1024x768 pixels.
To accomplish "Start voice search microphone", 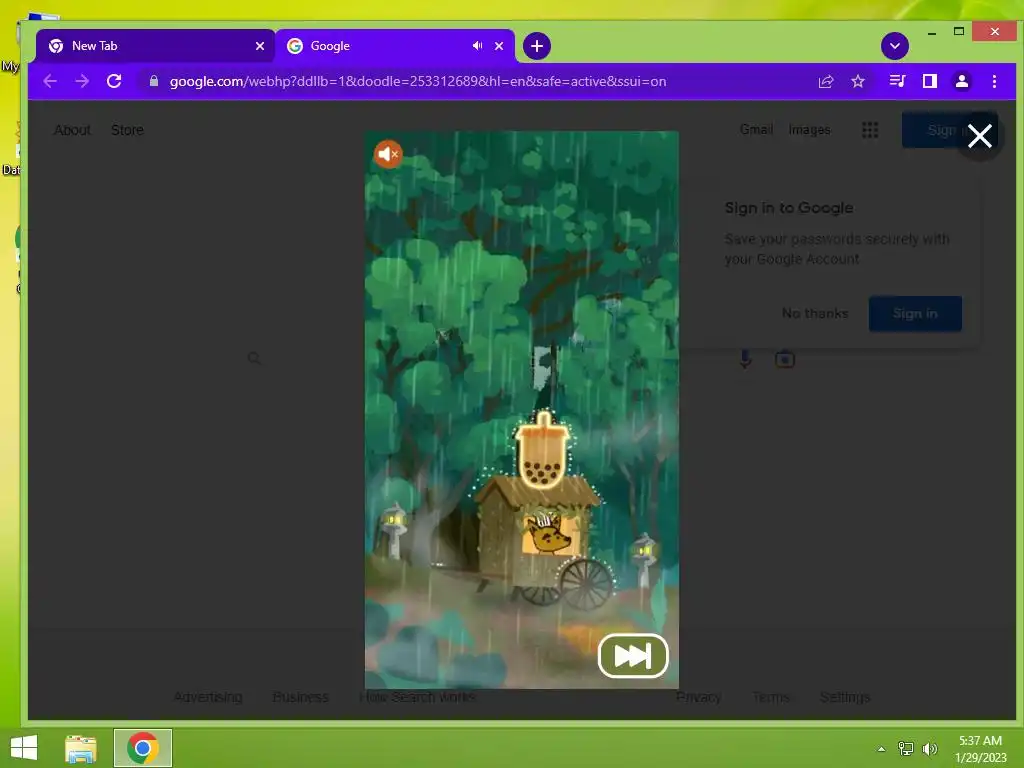I will click(x=745, y=359).
